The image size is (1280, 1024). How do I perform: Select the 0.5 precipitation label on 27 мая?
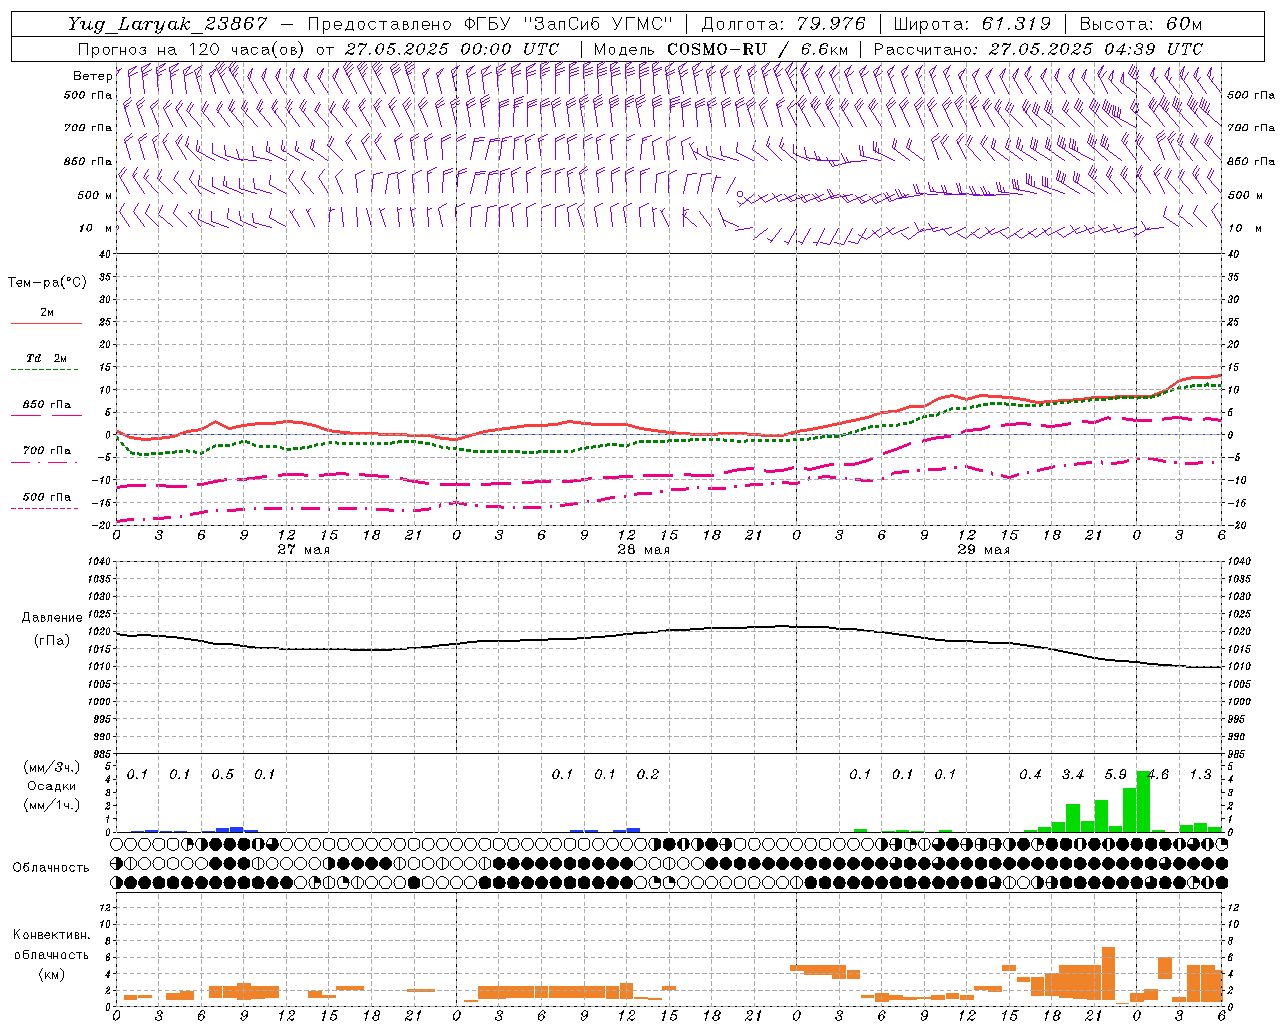click(x=222, y=774)
